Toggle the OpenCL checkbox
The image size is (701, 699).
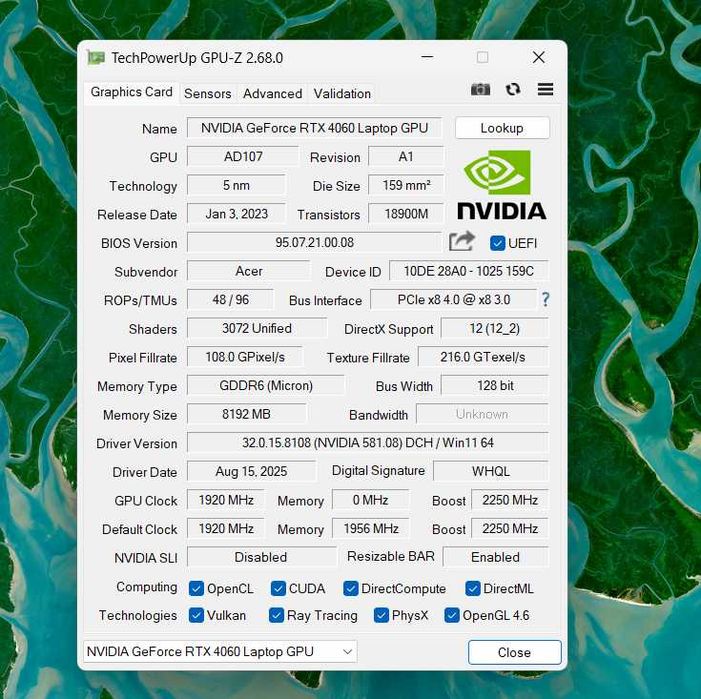click(x=196, y=588)
